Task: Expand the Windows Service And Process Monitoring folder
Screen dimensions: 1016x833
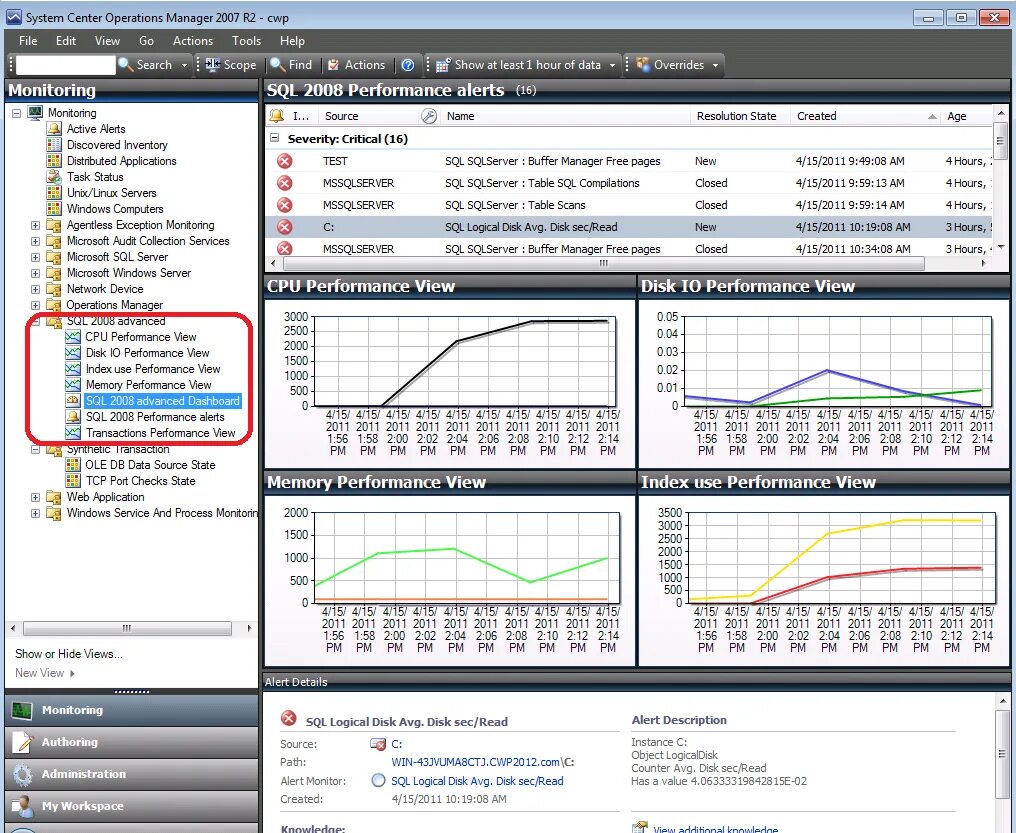Action: pyautogui.click(x=35, y=514)
